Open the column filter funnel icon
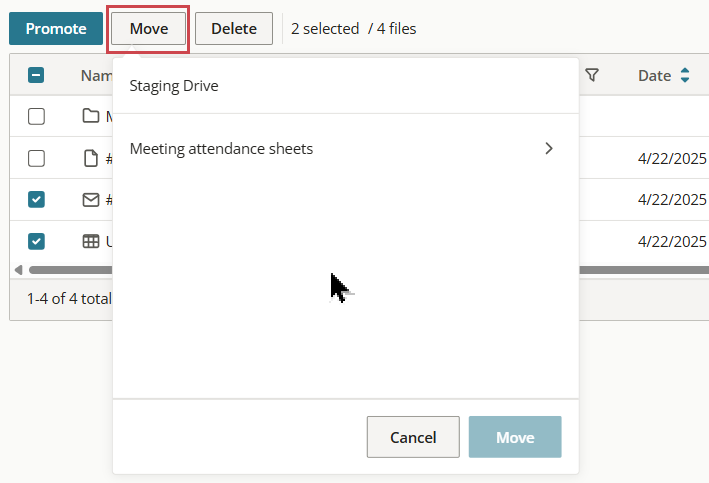Image resolution: width=709 pixels, height=483 pixels. point(592,75)
